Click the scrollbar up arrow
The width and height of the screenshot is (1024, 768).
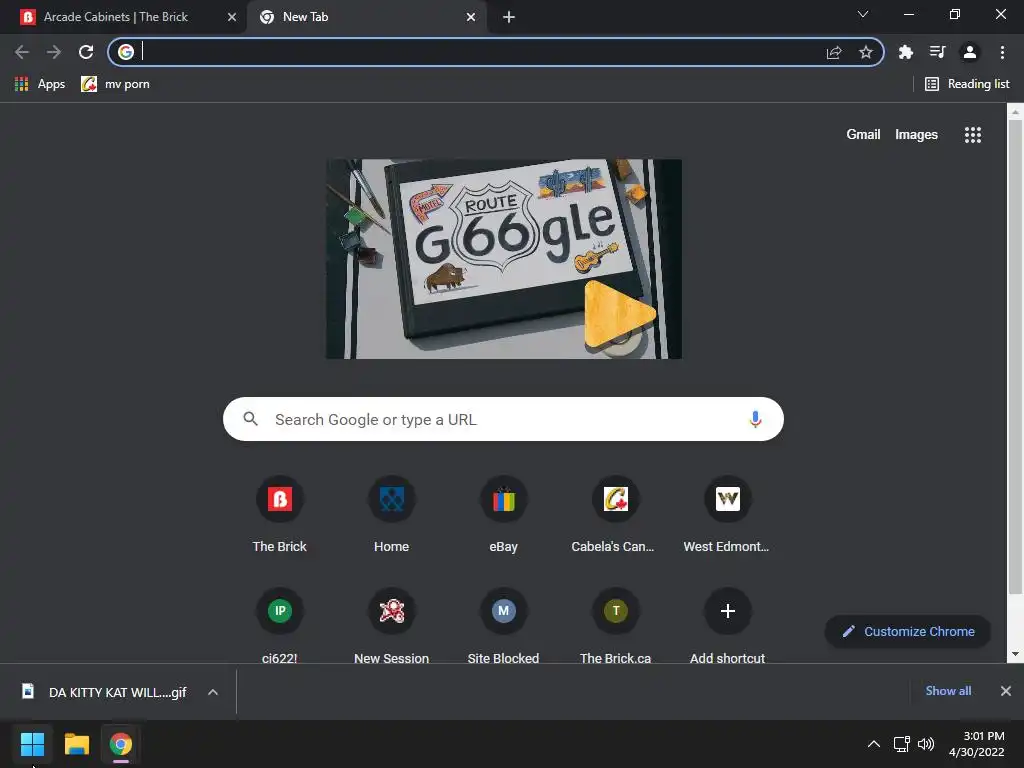(1015, 112)
